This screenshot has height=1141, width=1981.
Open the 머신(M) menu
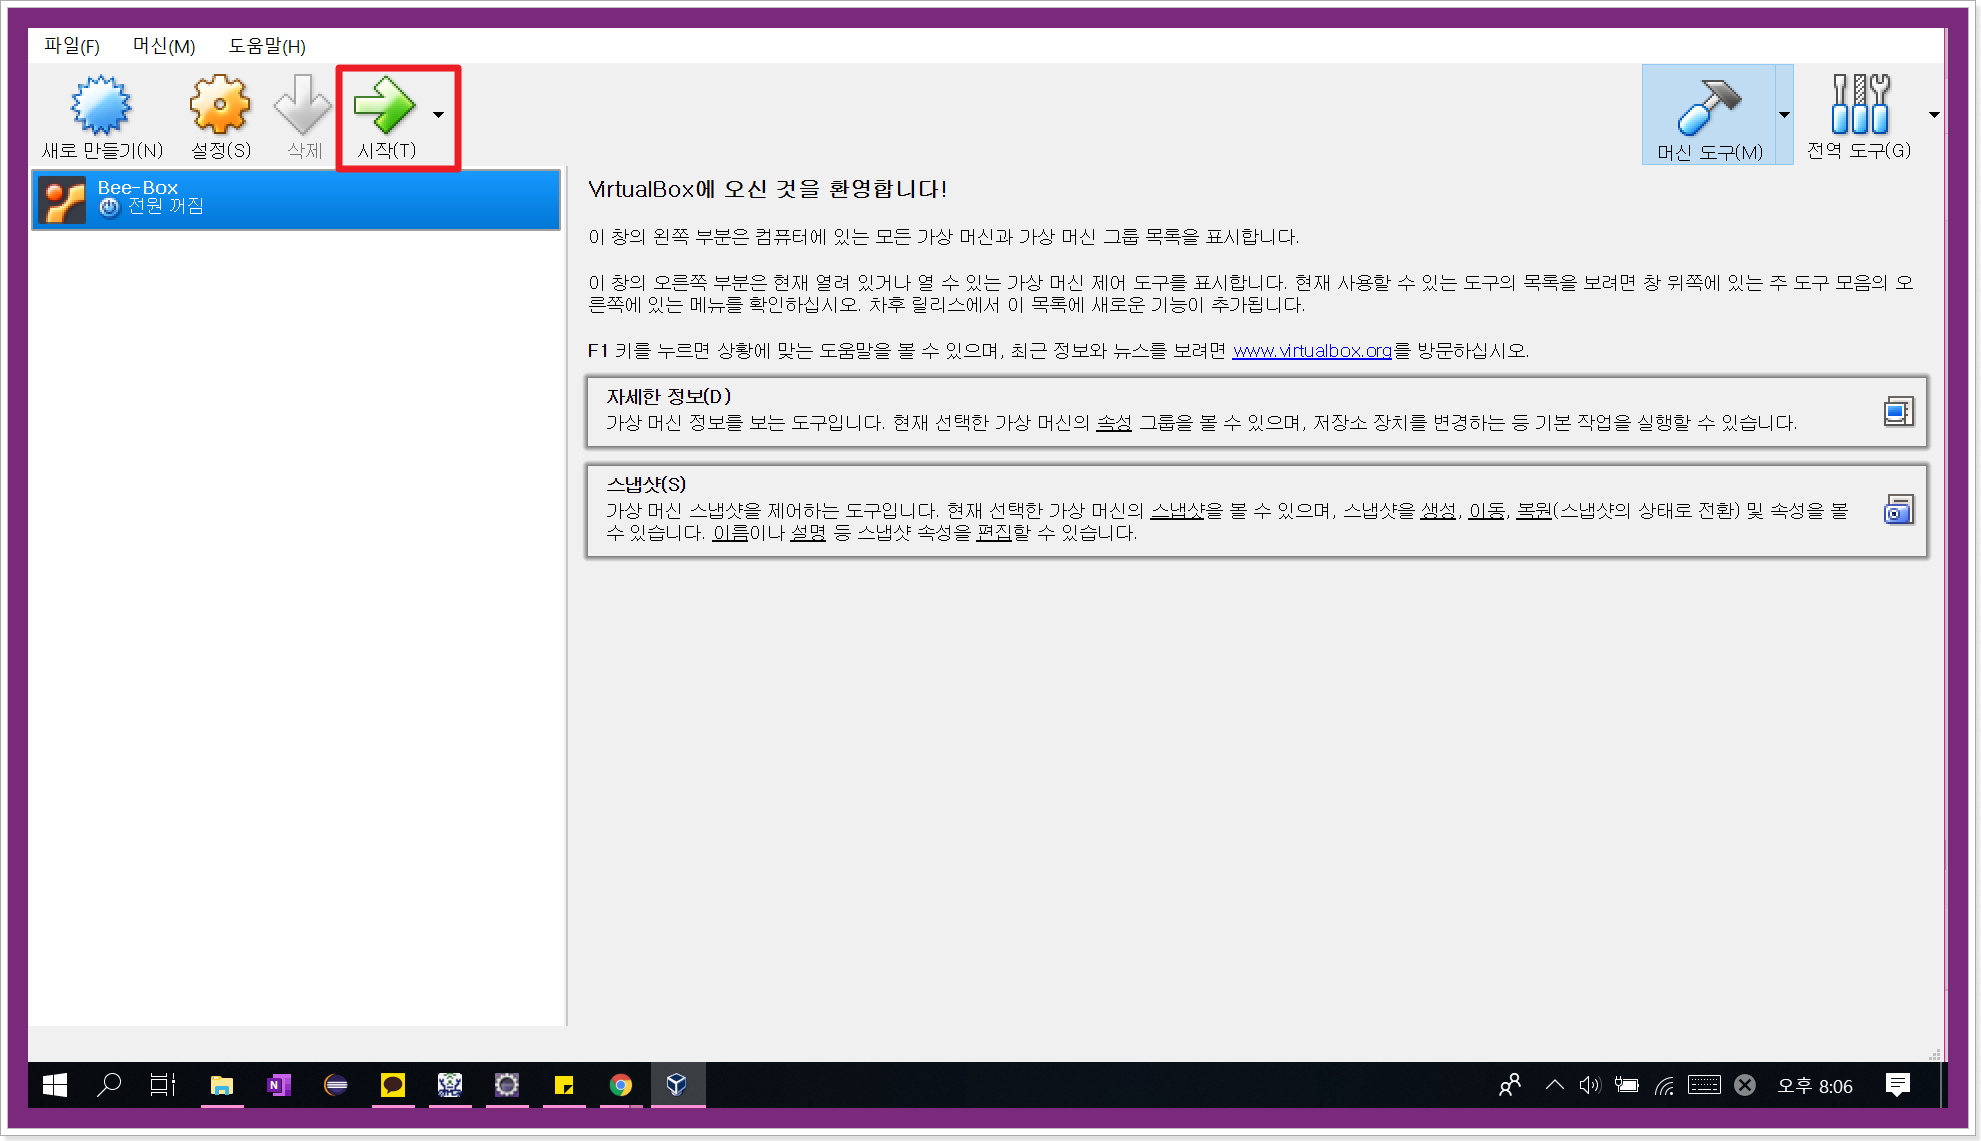[164, 46]
